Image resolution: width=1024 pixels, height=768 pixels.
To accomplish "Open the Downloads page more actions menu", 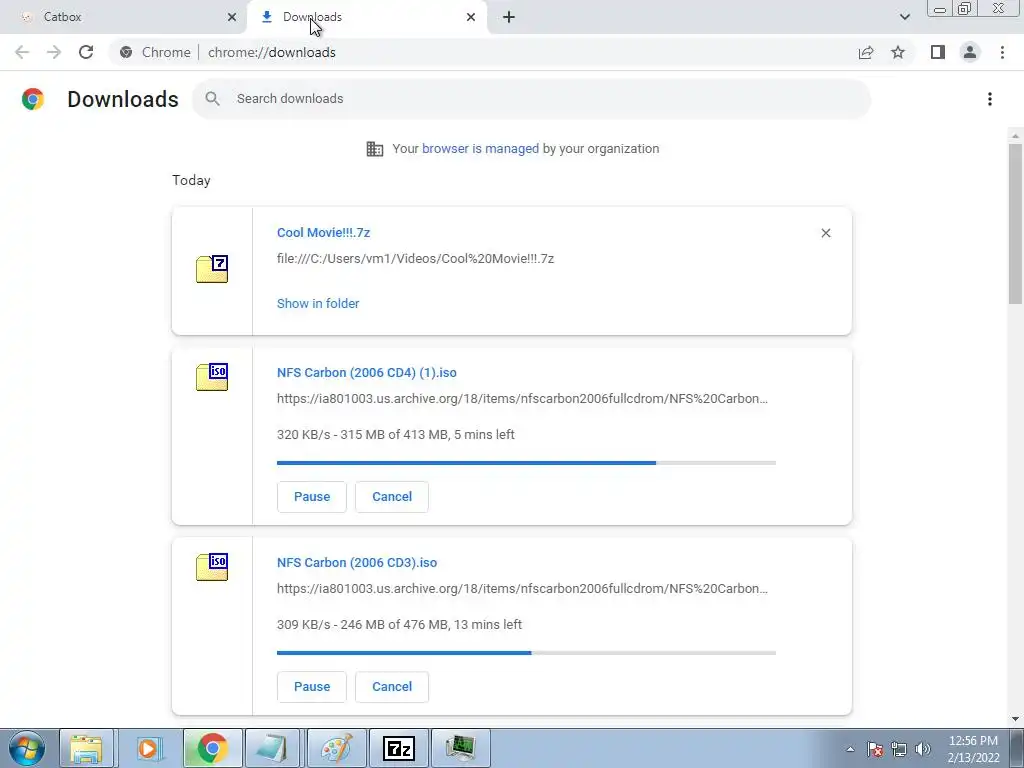I will (990, 99).
